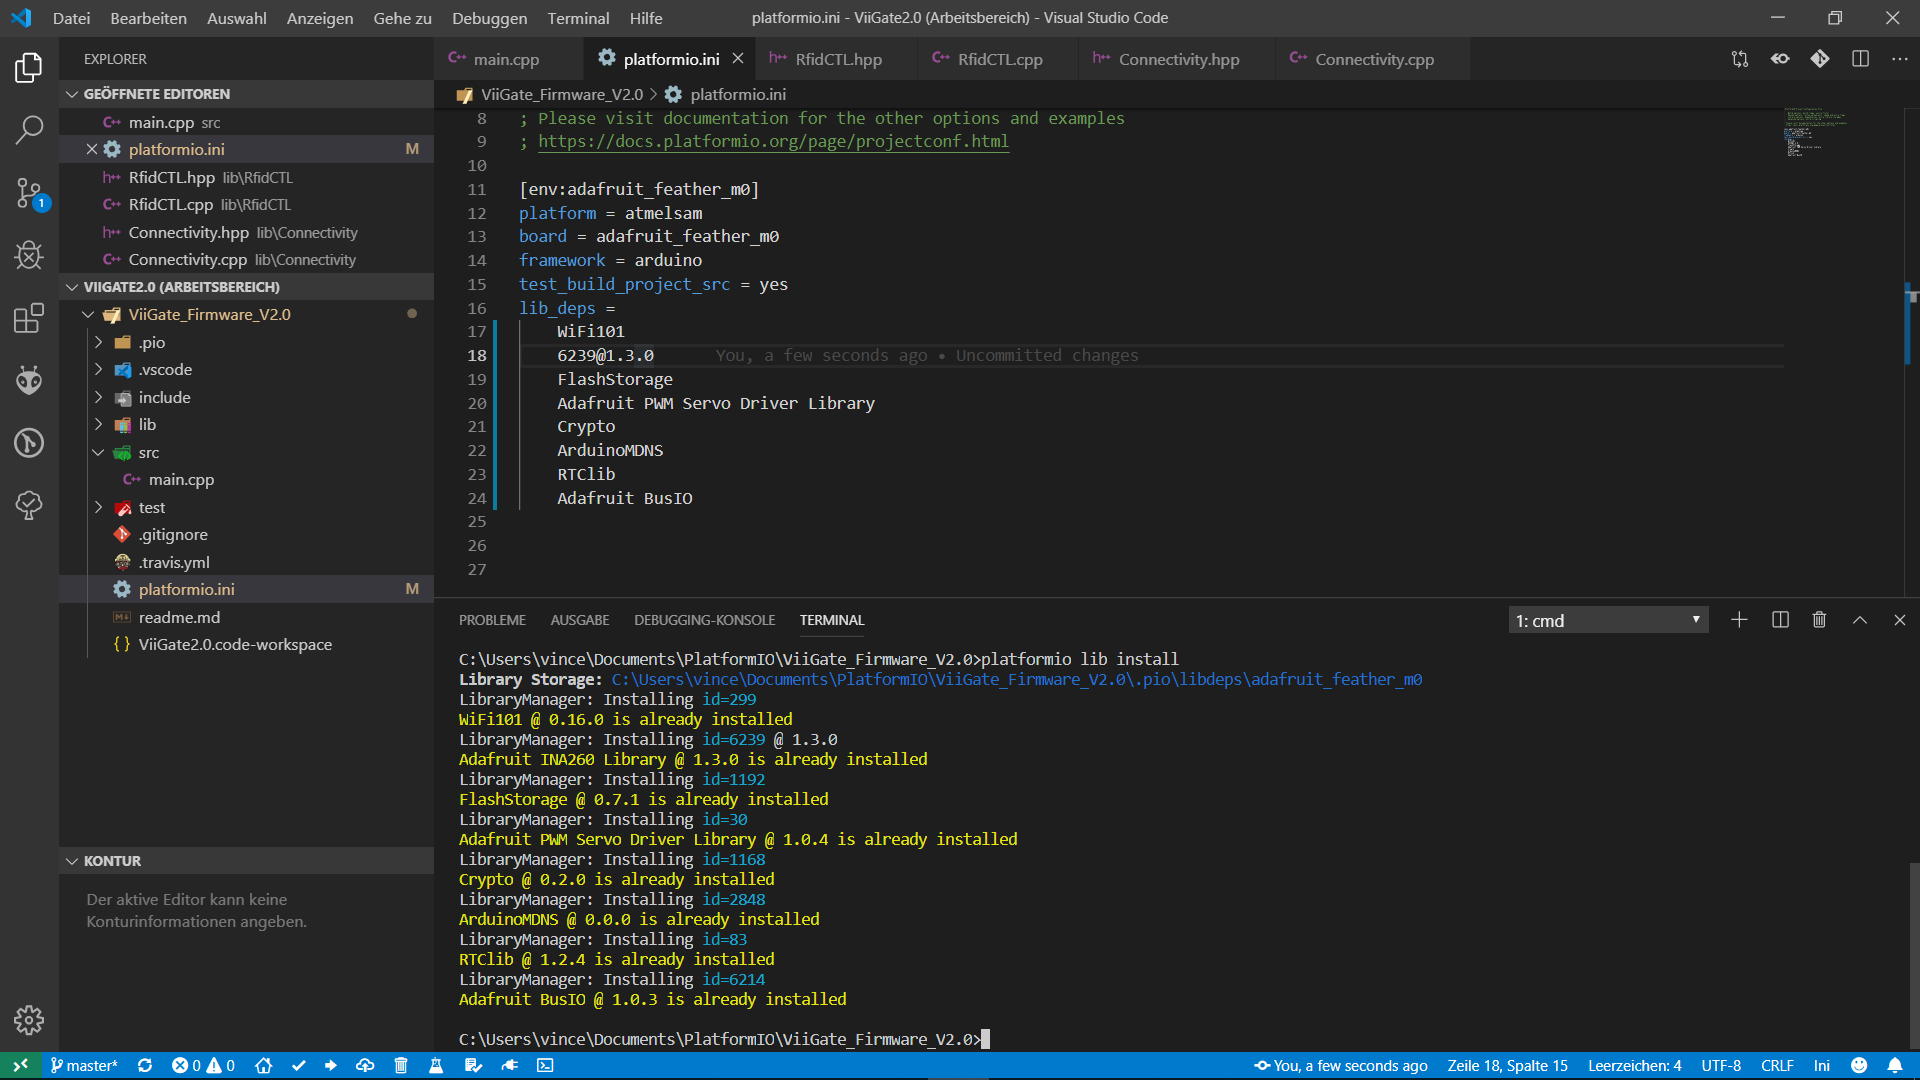1920x1080 pixels.
Task: Run tests via the flask status bar icon
Action: pyautogui.click(x=437, y=1065)
